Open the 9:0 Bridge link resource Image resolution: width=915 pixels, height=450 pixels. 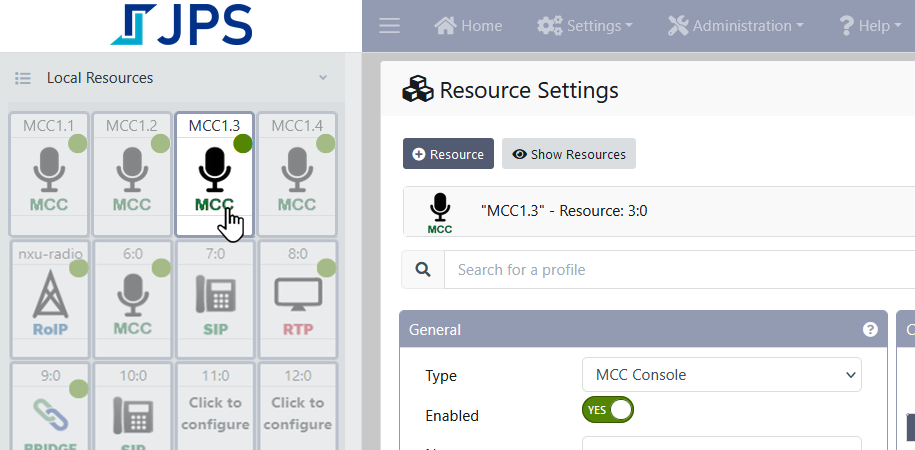coord(49,410)
